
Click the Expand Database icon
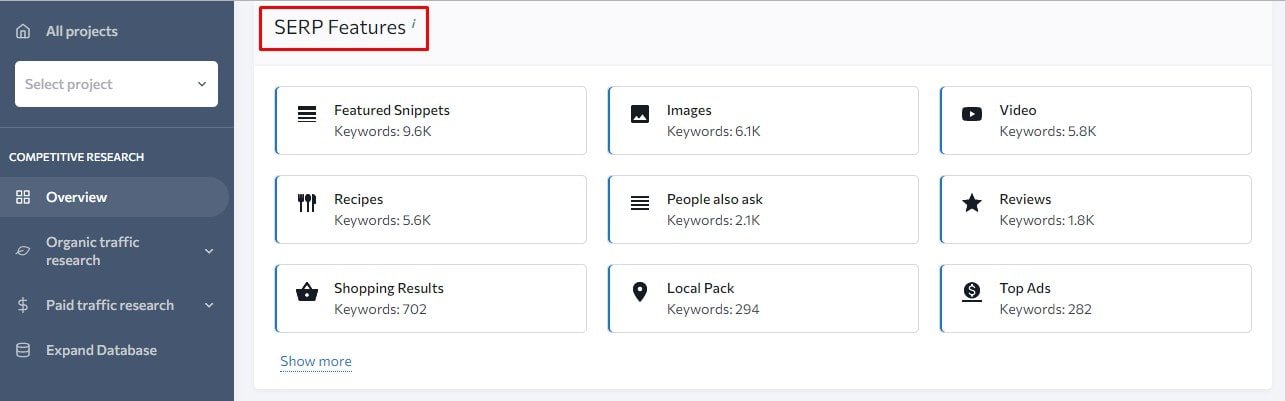click(23, 350)
